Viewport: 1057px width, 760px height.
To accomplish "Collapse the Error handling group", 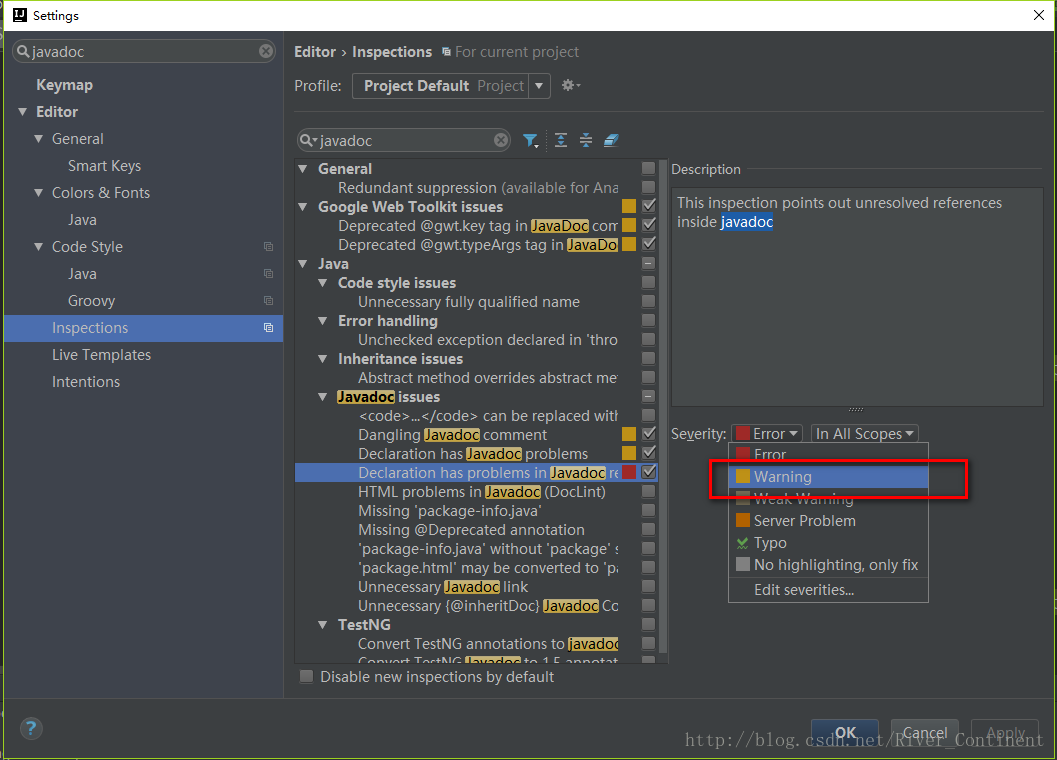I will click(323, 321).
